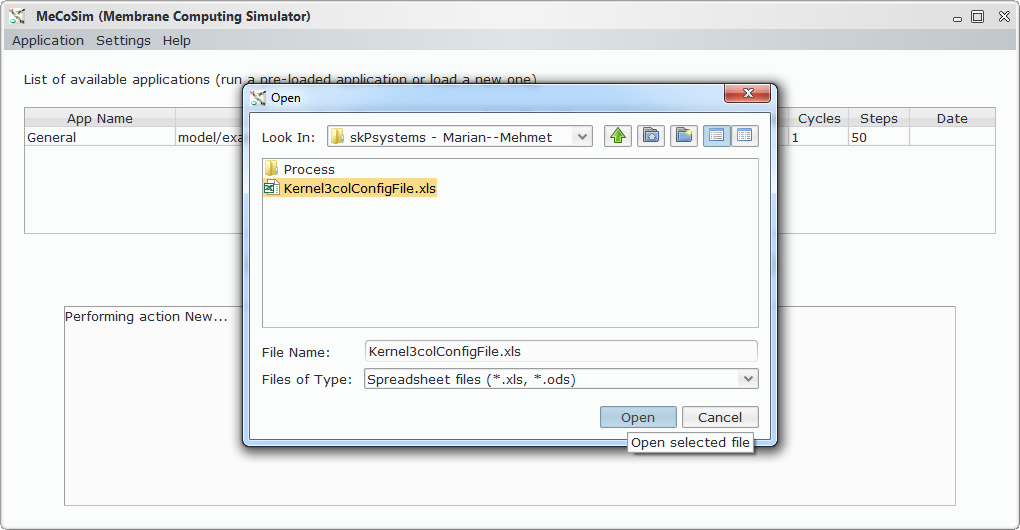The image size is (1020, 530).
Task: Click the MeCoSim title bar icon
Action: [18, 16]
